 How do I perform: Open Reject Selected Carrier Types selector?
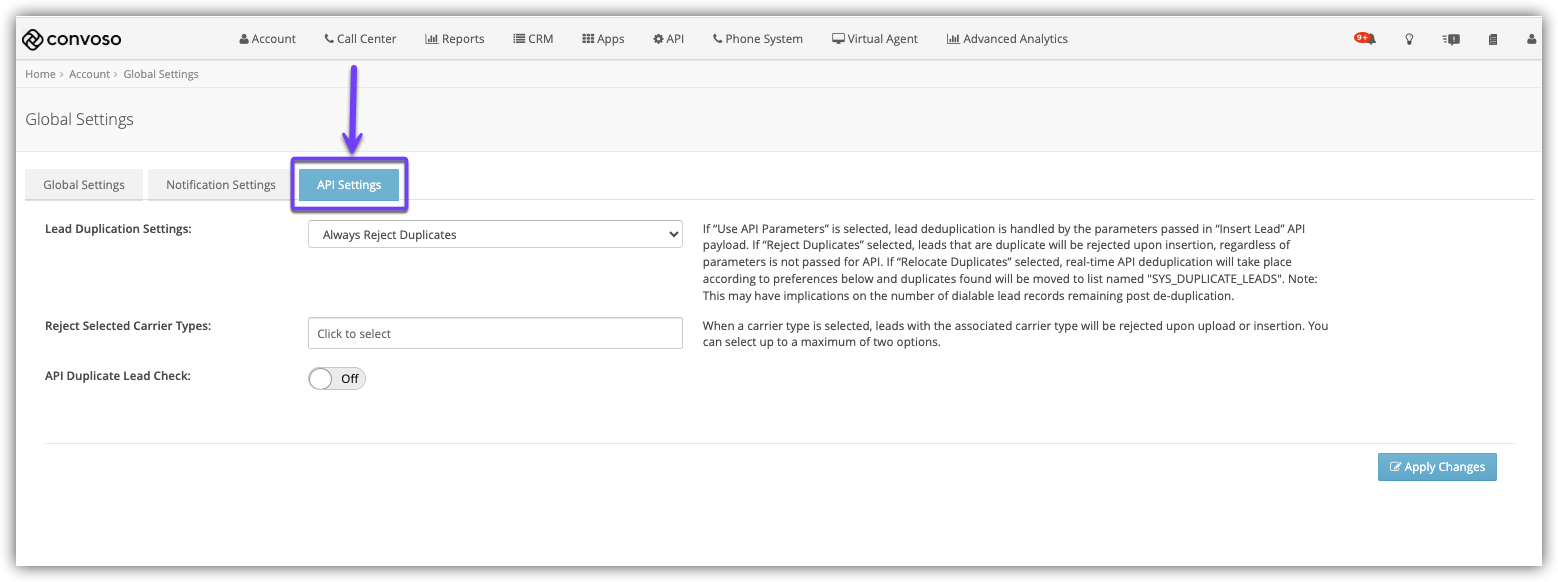[495, 333]
